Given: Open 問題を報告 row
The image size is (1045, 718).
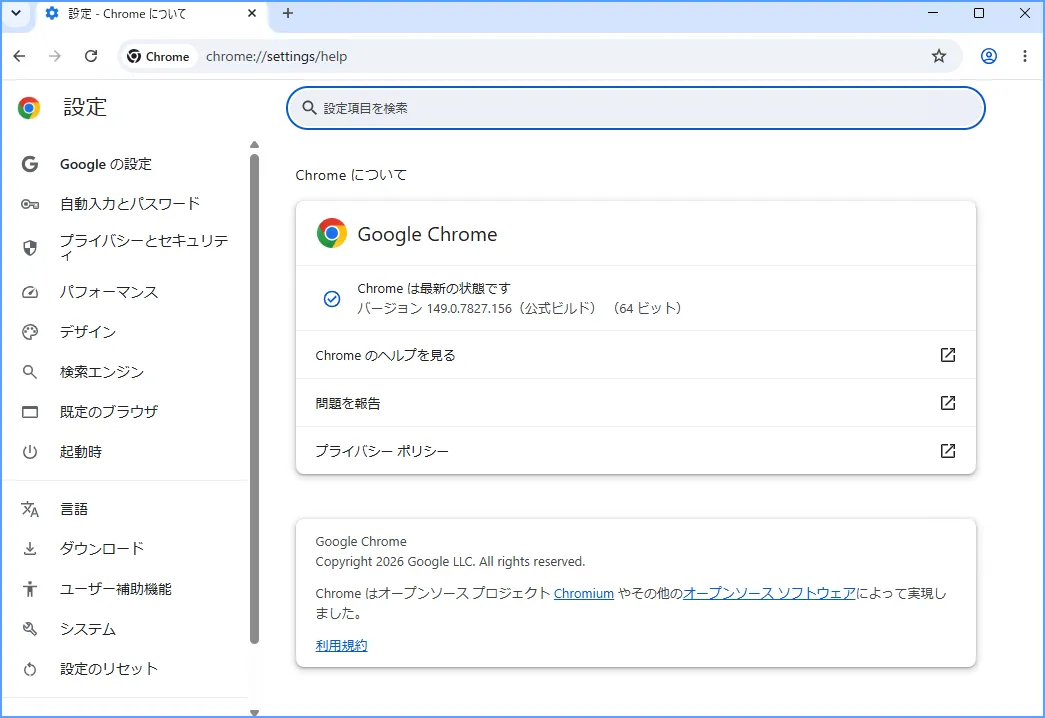Looking at the screenshot, I should [x=636, y=403].
